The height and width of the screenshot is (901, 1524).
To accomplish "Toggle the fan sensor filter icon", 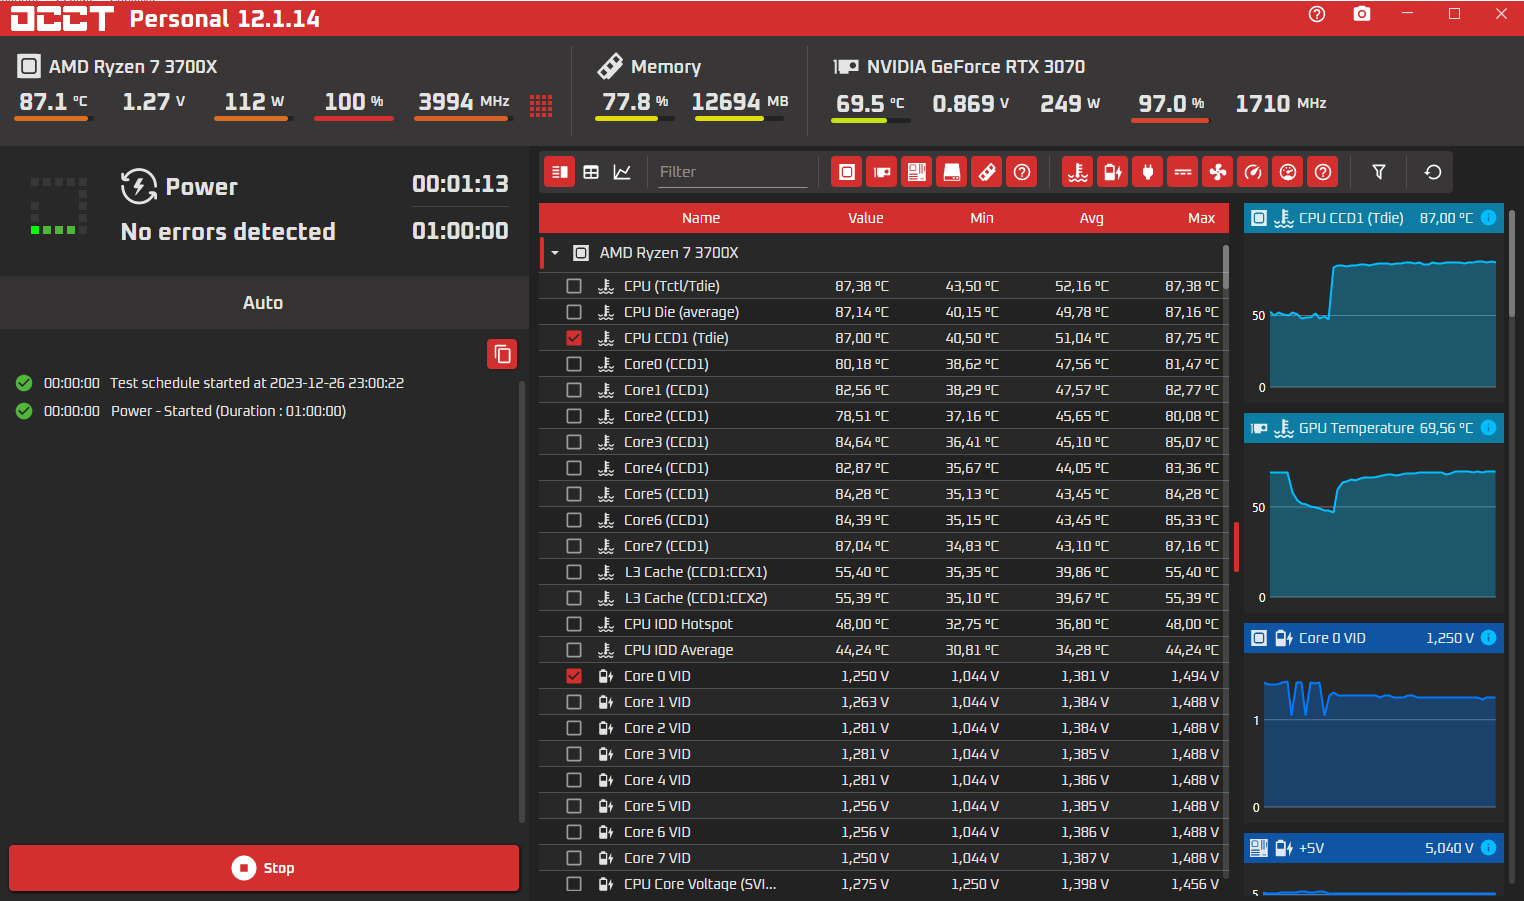I will [x=1218, y=172].
